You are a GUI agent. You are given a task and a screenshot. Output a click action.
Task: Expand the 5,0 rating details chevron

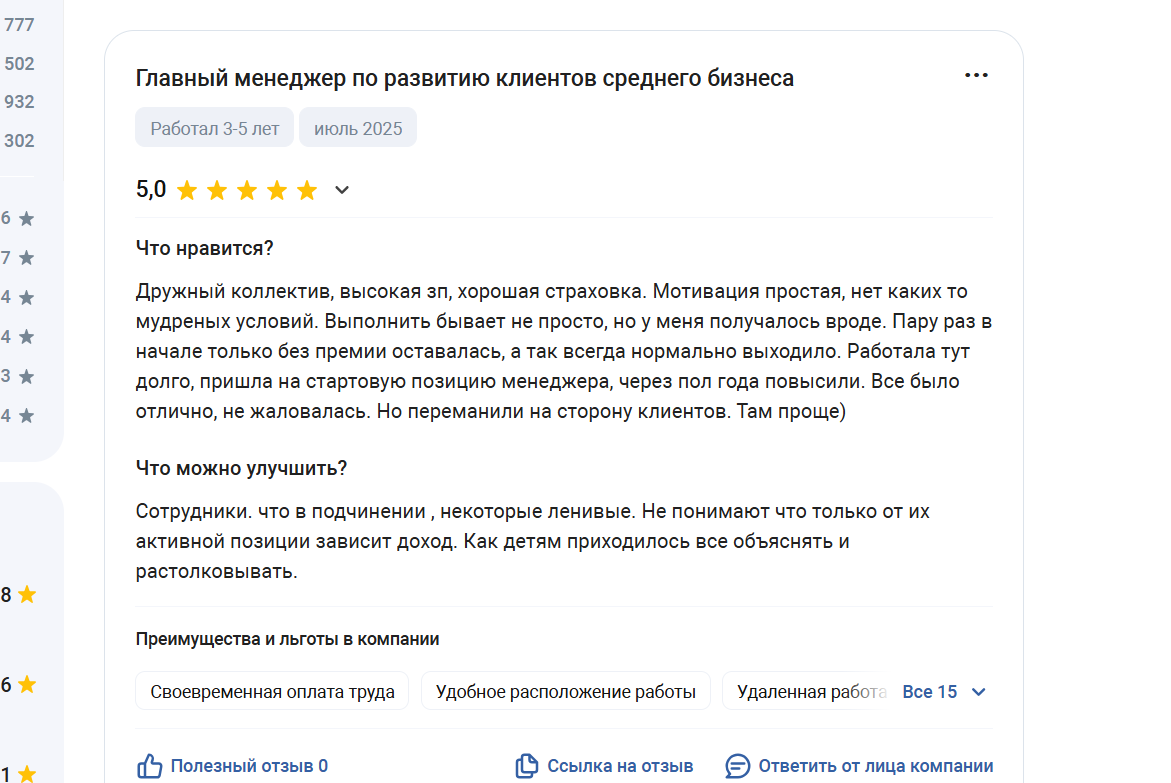pos(342,190)
